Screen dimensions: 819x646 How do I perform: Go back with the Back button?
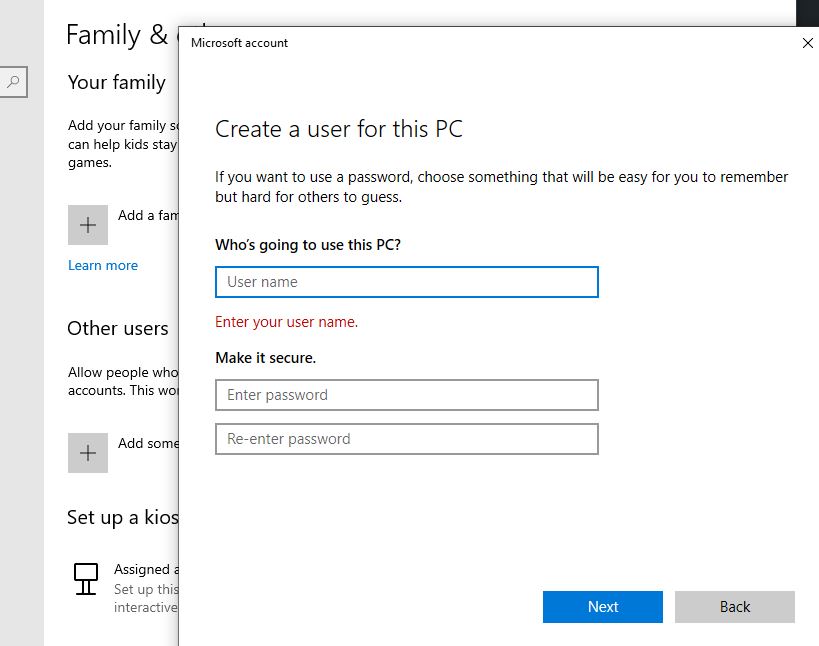(x=734, y=607)
